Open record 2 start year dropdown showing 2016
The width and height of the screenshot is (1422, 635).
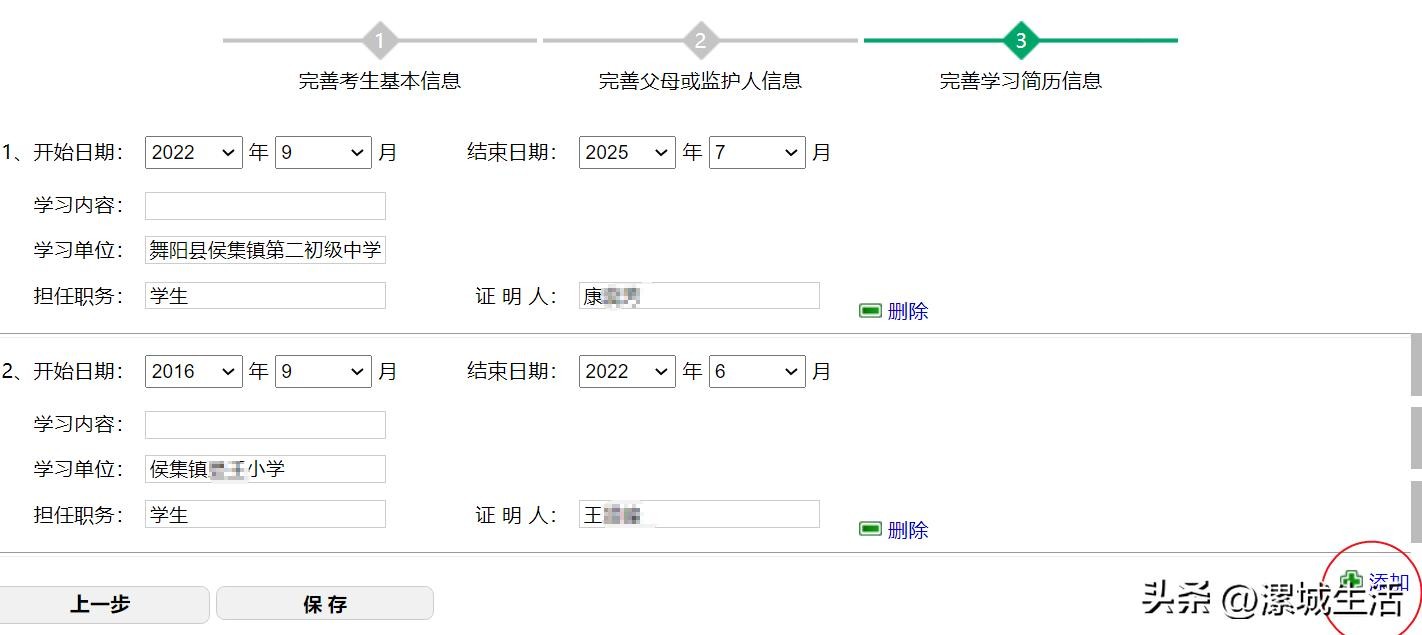coord(194,371)
